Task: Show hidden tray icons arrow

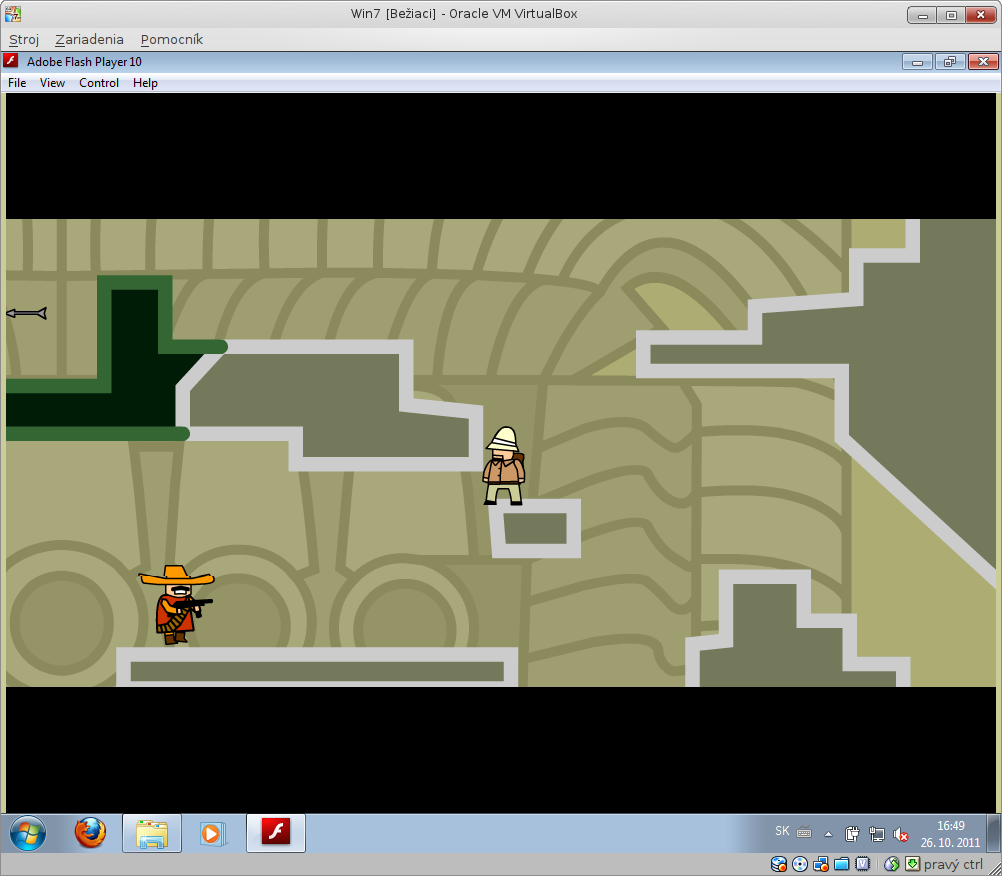Action: click(x=828, y=834)
